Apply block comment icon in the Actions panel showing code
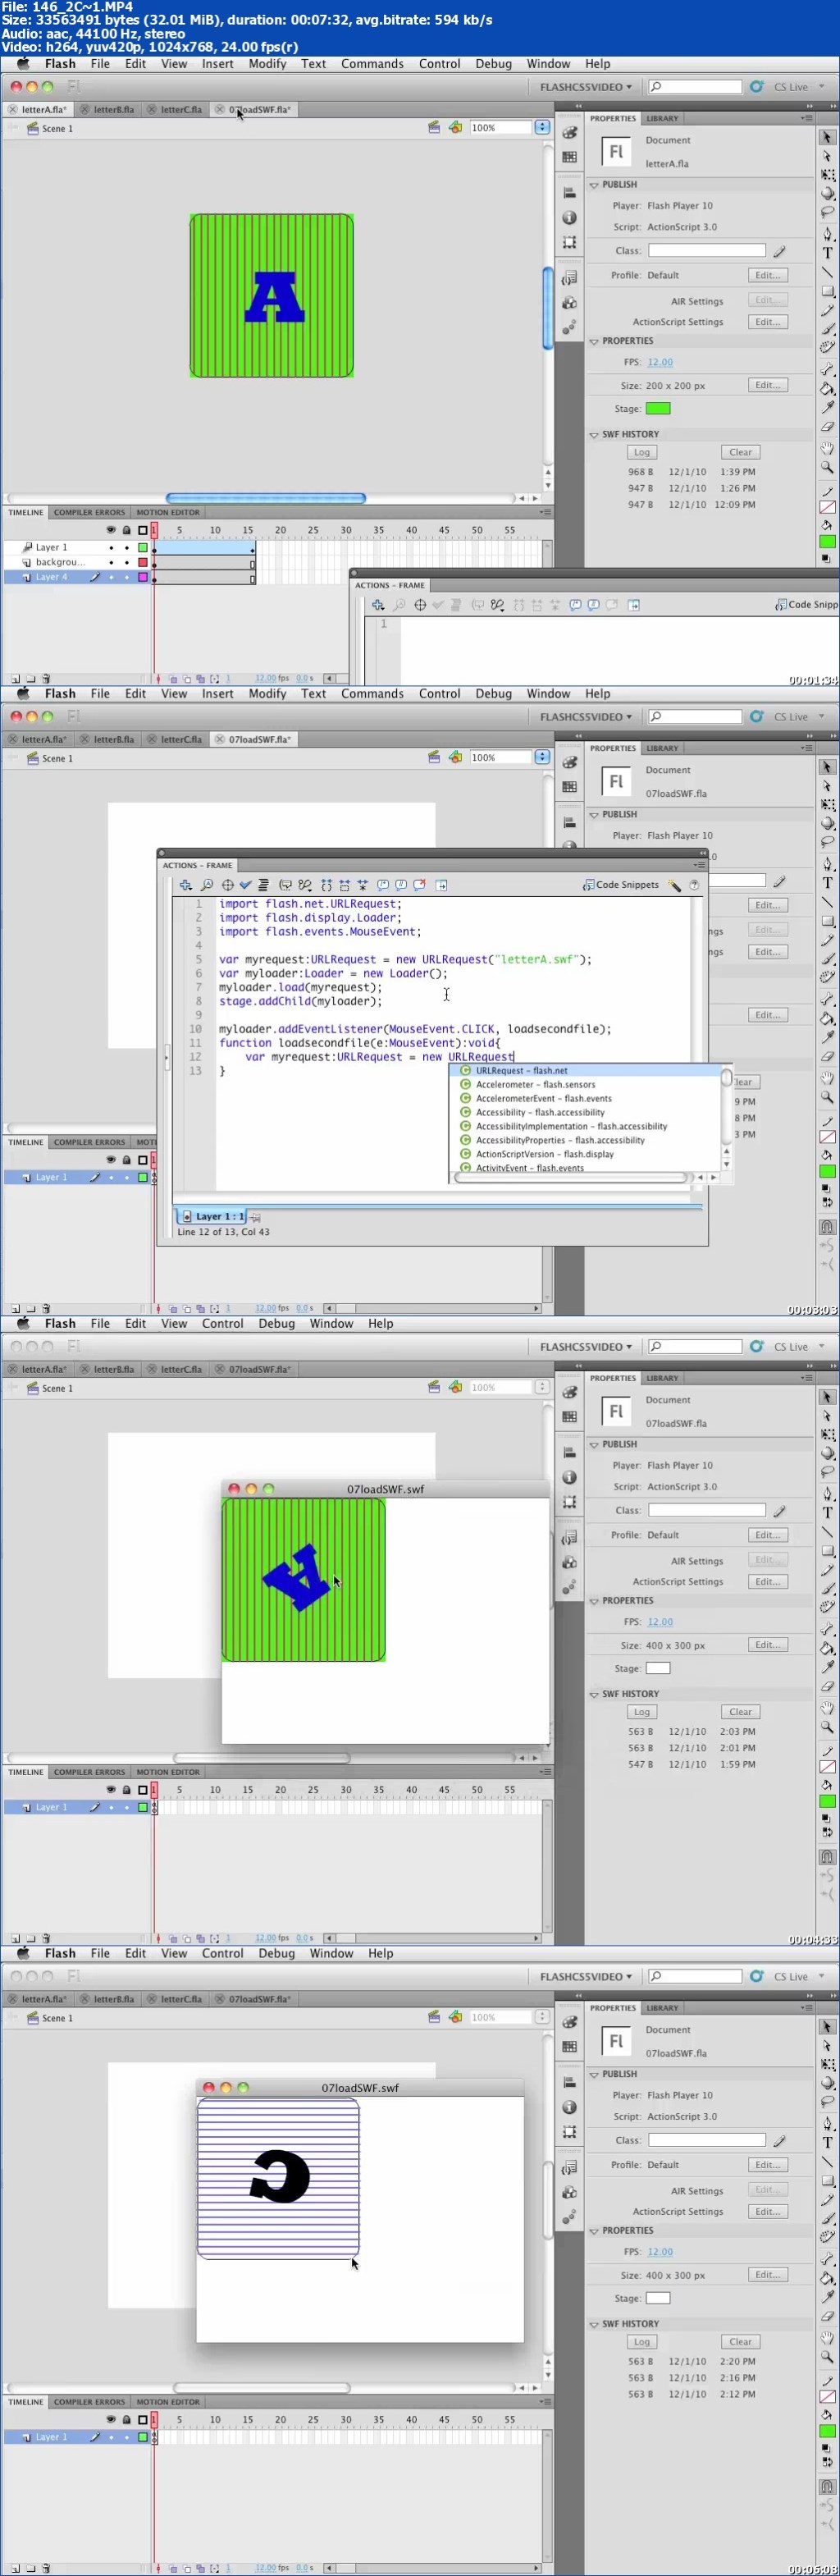 [x=383, y=885]
